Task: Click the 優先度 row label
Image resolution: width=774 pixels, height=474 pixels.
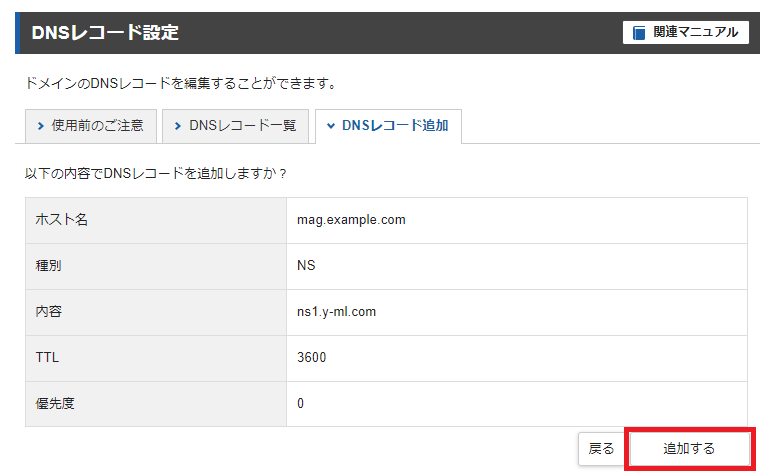Action: pos(55,403)
